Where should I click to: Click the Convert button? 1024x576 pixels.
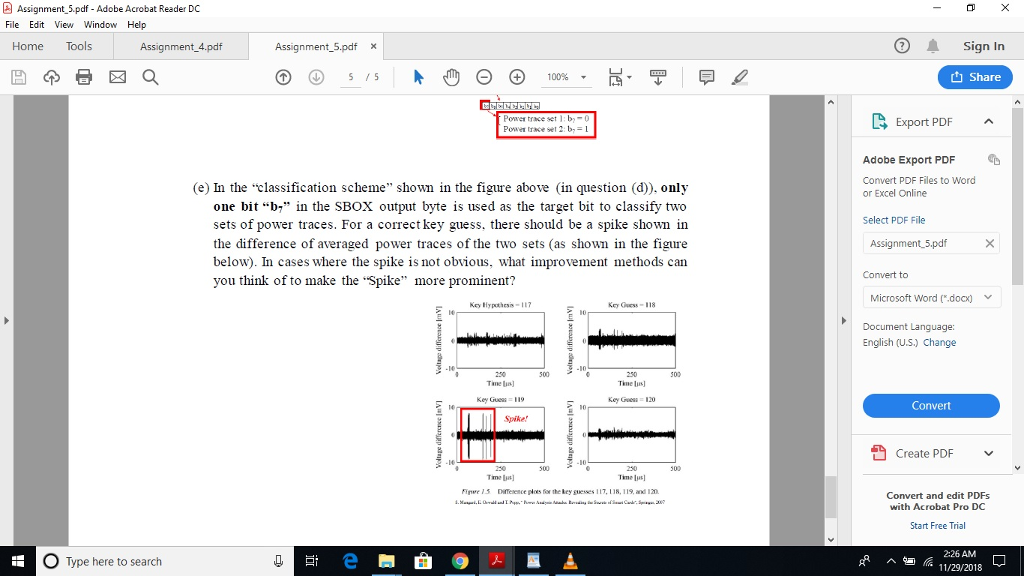click(x=931, y=405)
